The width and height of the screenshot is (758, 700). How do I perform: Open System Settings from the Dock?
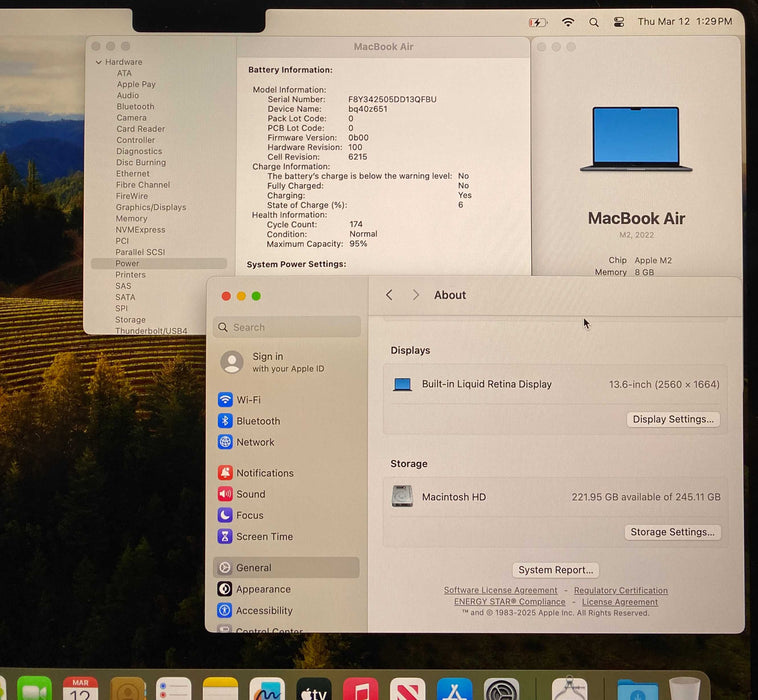coord(501,689)
